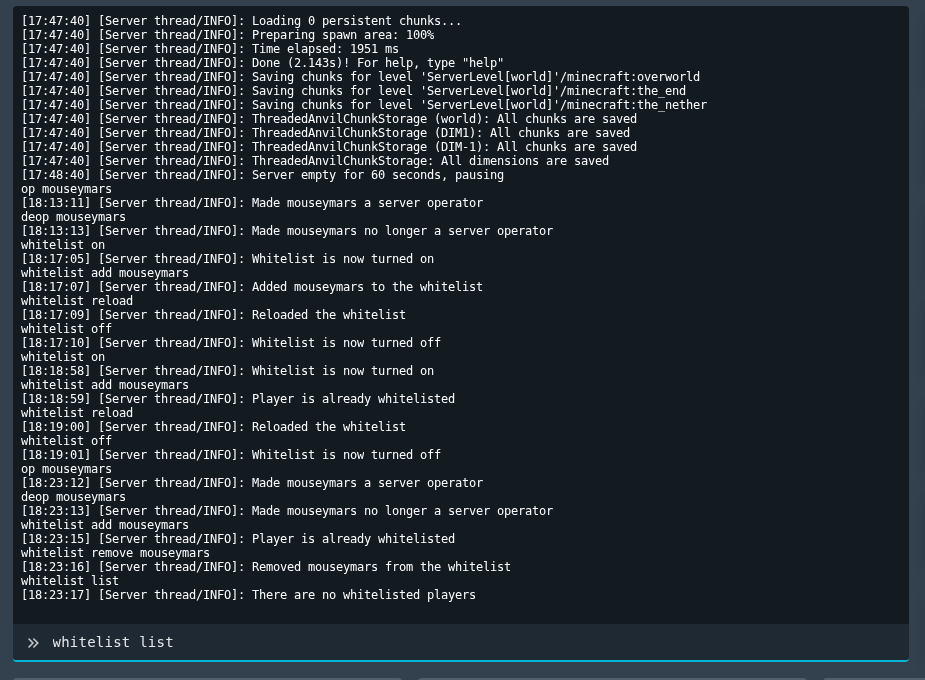Viewport: 925px width, 680px height.
Task: Click the 'ThreadedAnvilChunkStorage (DIM-1)' log line
Action: tap(329, 147)
